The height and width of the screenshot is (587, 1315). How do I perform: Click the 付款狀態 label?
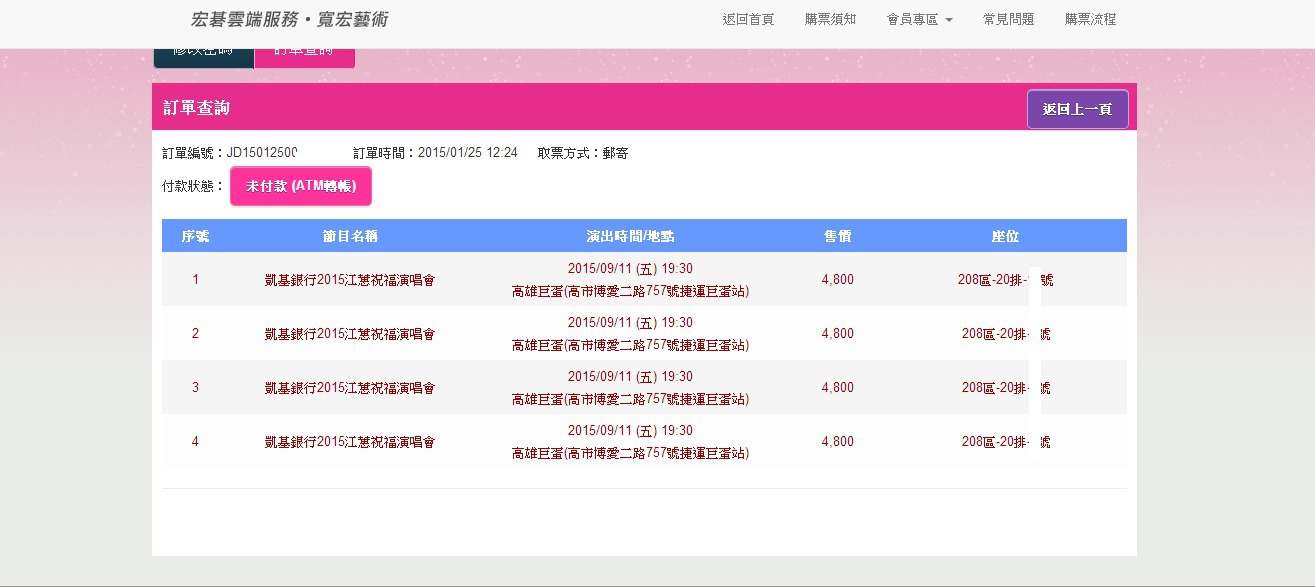194,186
